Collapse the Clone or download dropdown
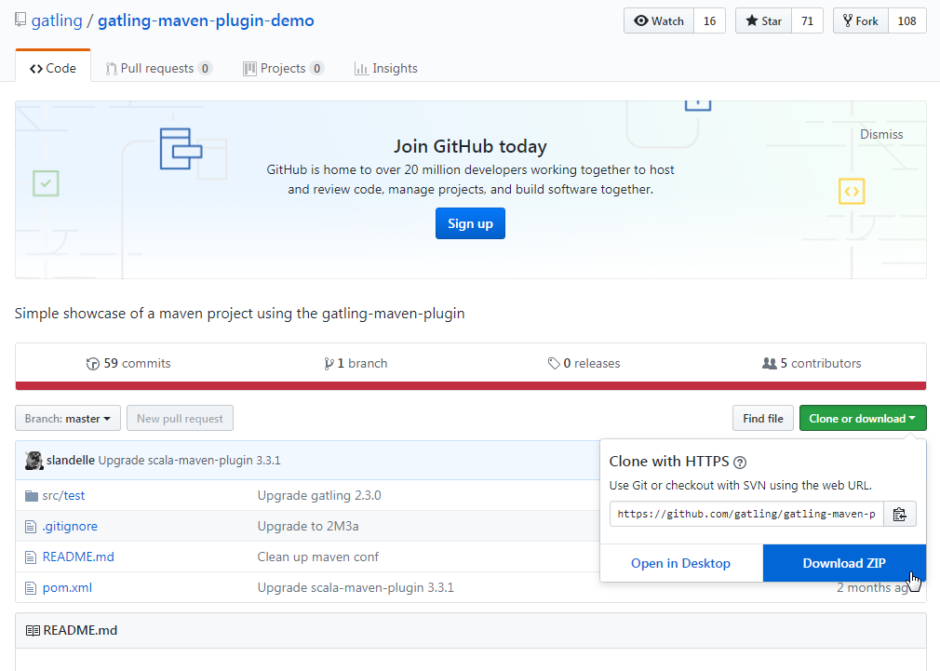940x671 pixels. tap(862, 419)
